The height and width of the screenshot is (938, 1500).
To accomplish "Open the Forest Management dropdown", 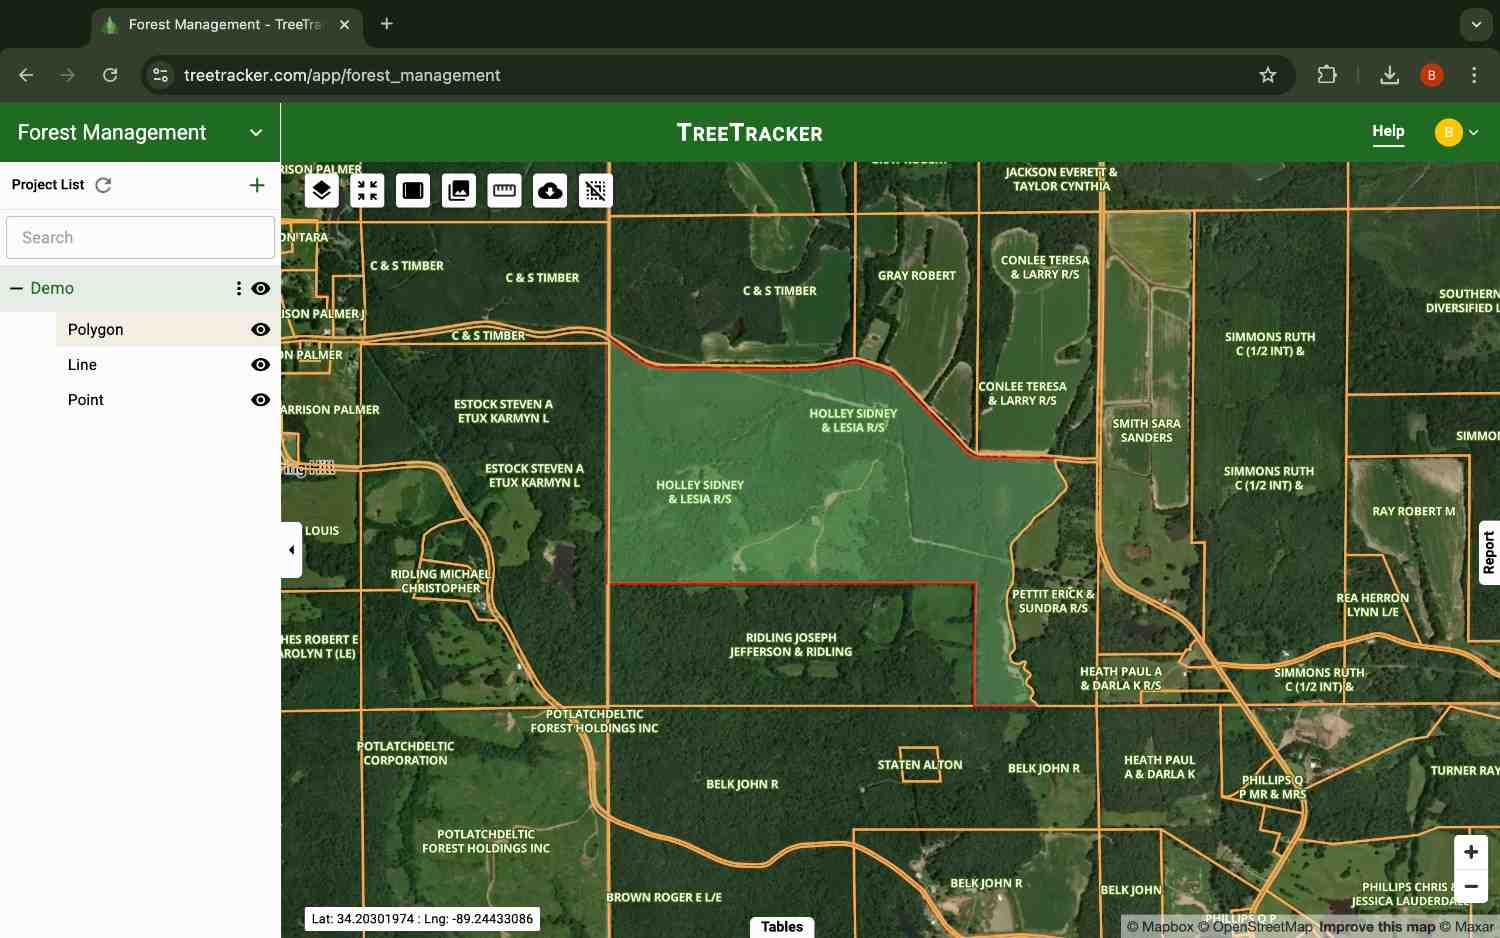I will (256, 132).
